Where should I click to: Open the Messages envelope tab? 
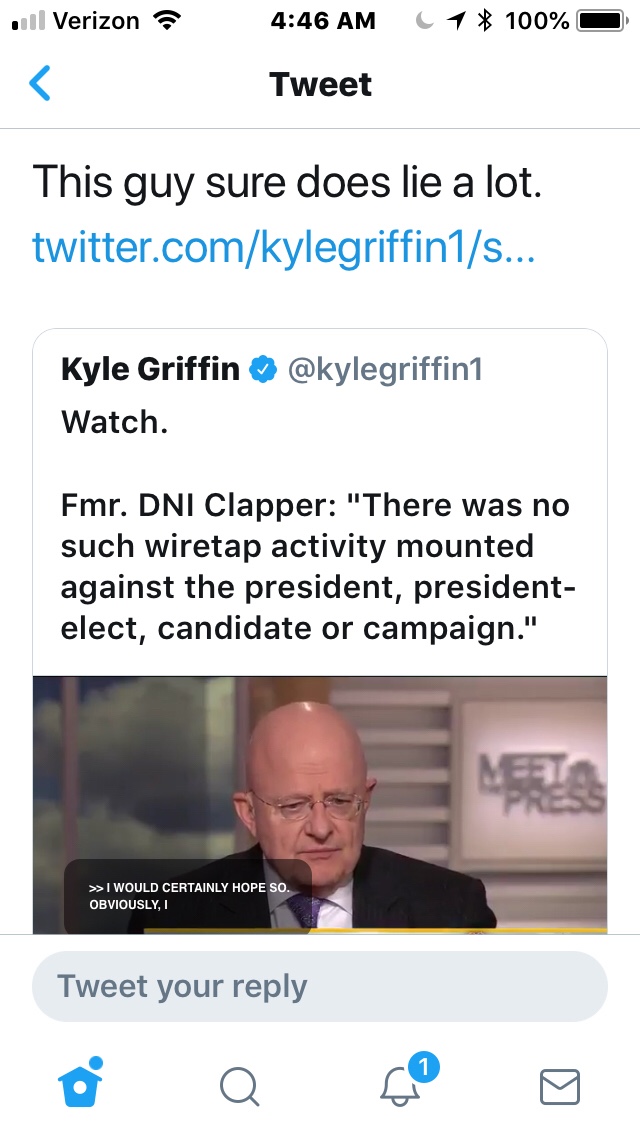[x=559, y=1086]
